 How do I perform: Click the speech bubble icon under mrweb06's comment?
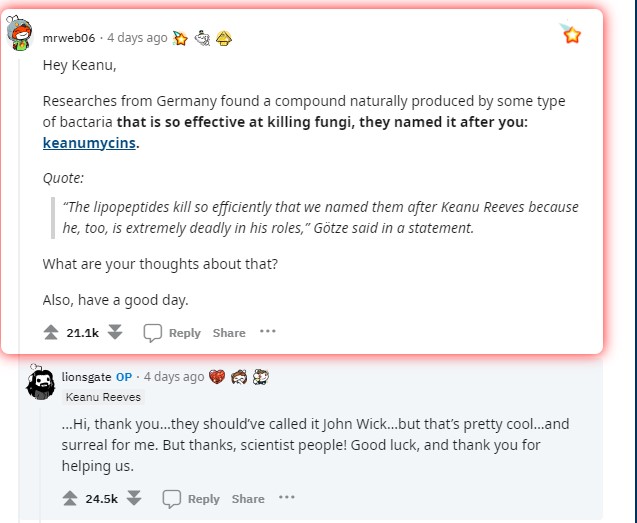coord(152,333)
